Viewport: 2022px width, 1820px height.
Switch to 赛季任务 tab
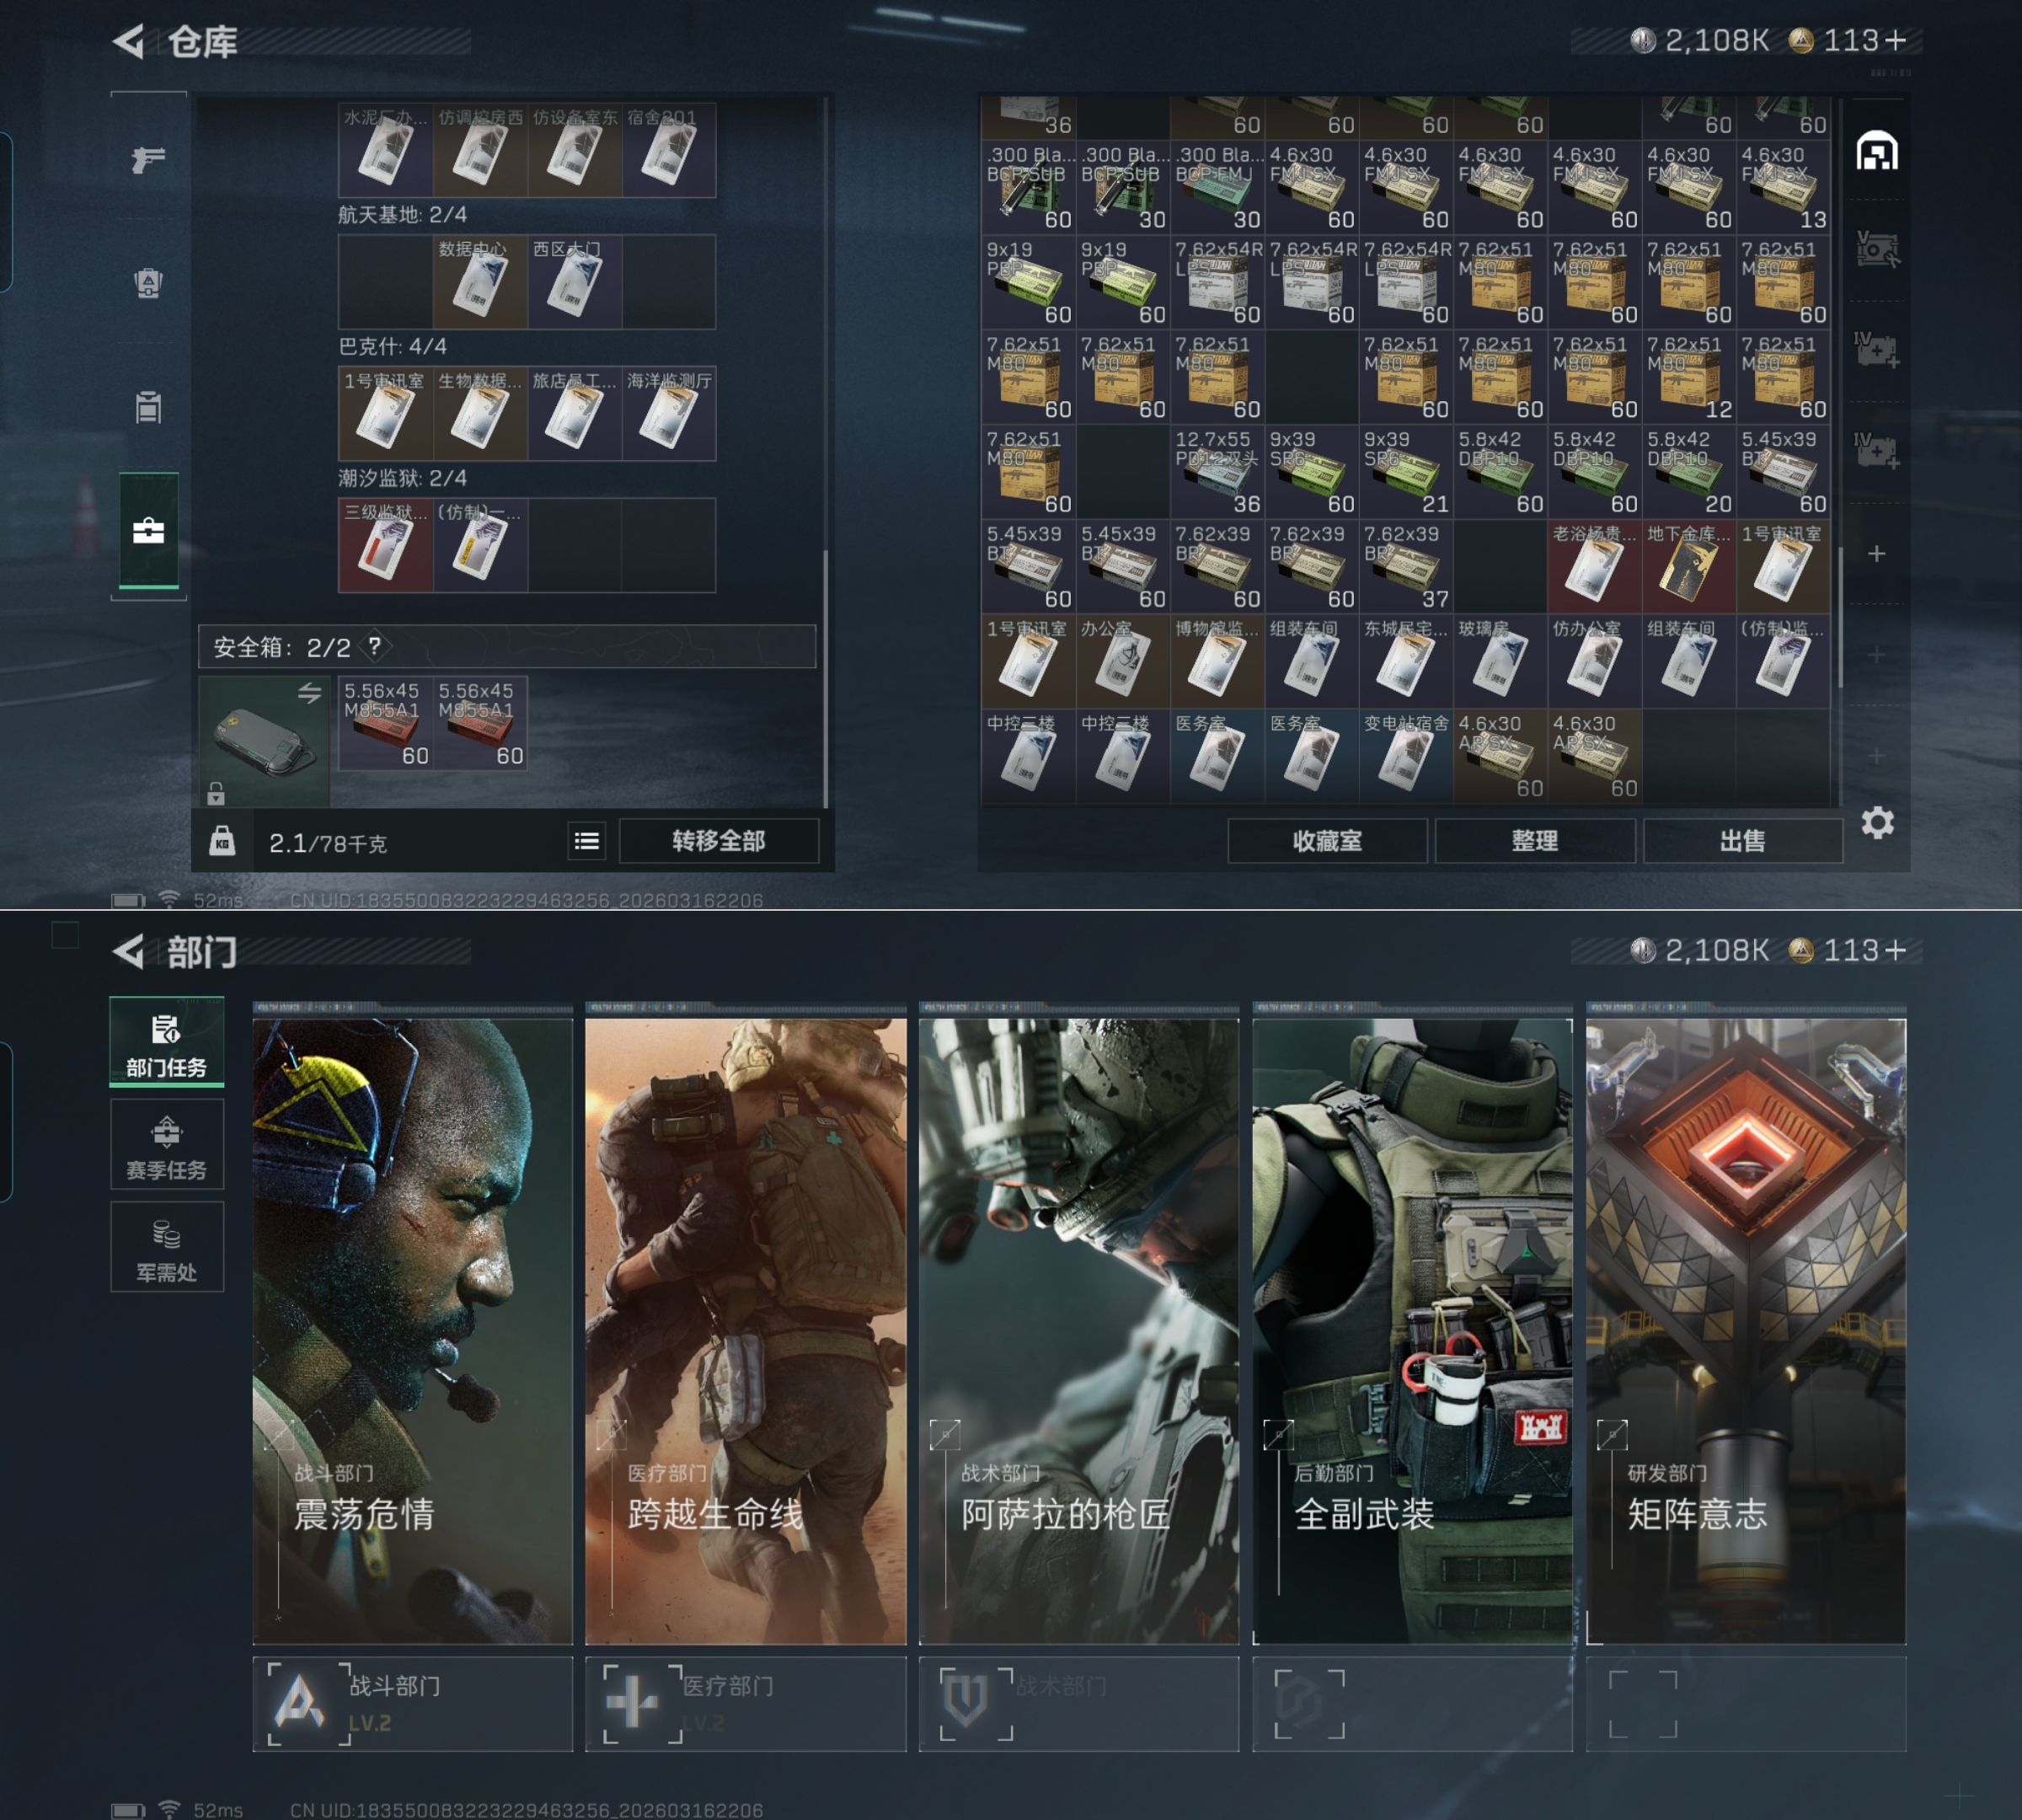tap(166, 1146)
